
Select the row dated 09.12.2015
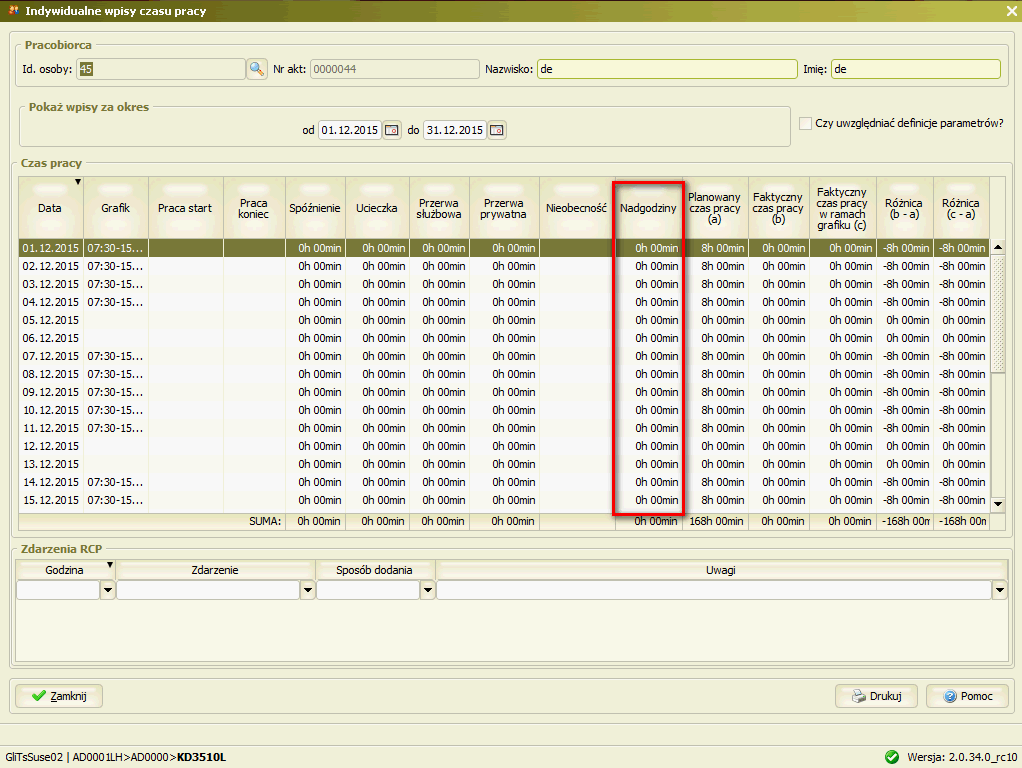coord(504,392)
